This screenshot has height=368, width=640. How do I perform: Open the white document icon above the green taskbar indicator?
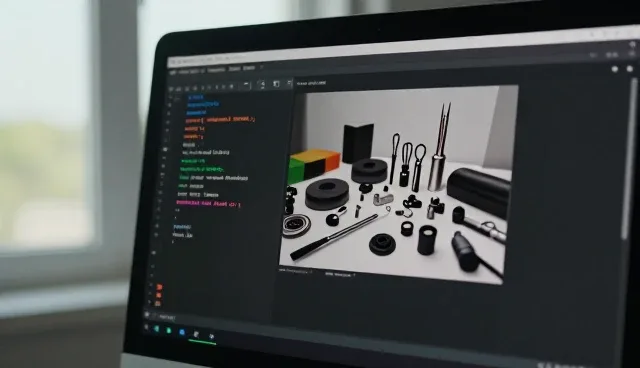pos(196,334)
